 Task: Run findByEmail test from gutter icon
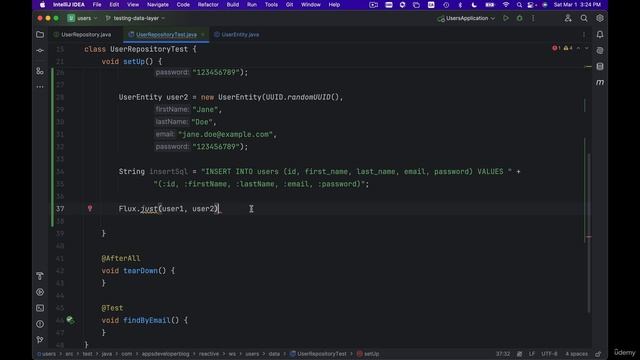(x=70, y=320)
